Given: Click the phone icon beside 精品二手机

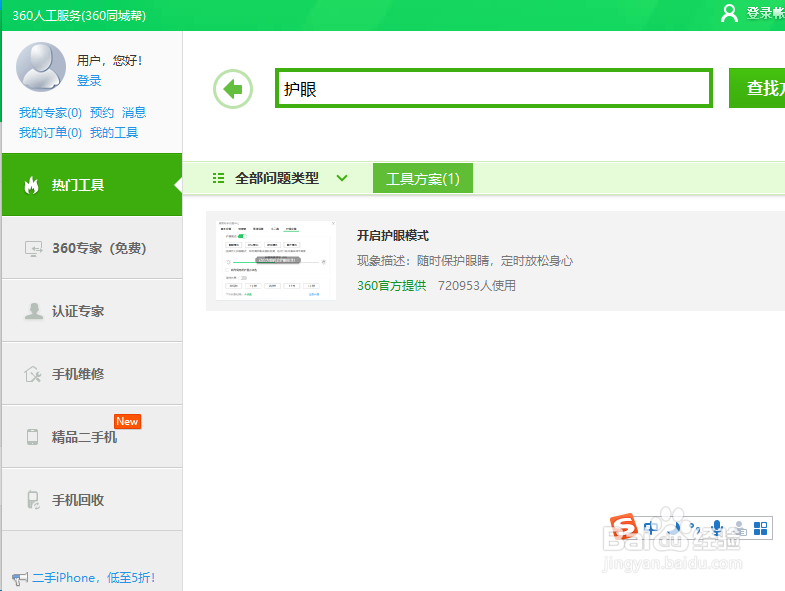Looking at the screenshot, I should [33, 437].
